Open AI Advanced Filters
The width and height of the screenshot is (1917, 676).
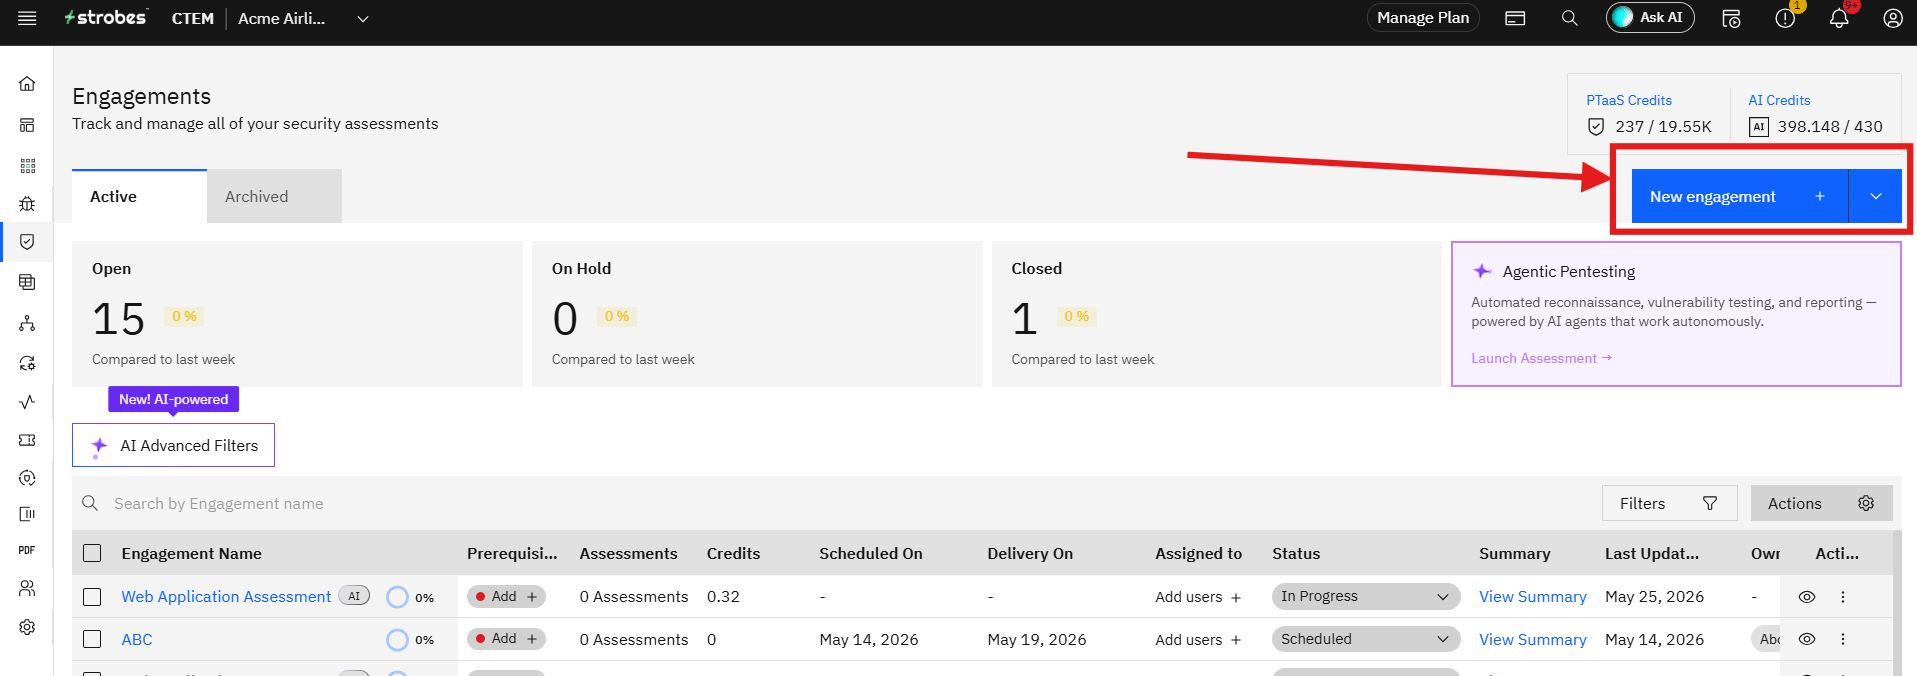point(173,445)
